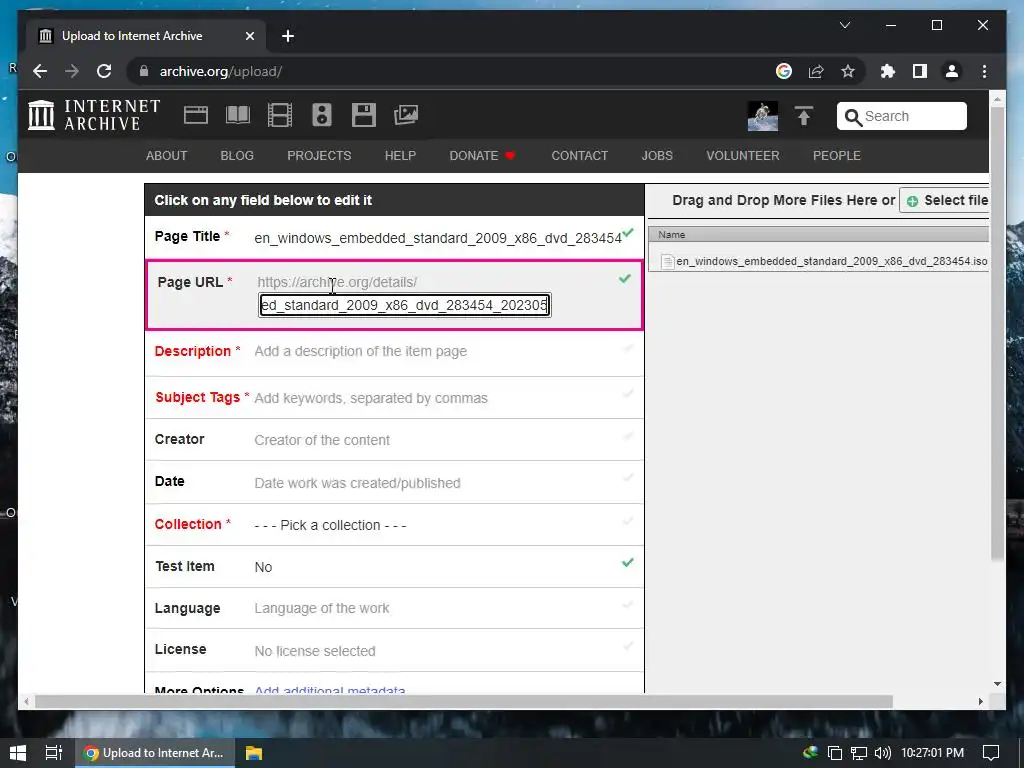Screen dimensions: 1024x768
Task: Click the upload arrow icon in header
Action: pyautogui.click(x=804, y=116)
